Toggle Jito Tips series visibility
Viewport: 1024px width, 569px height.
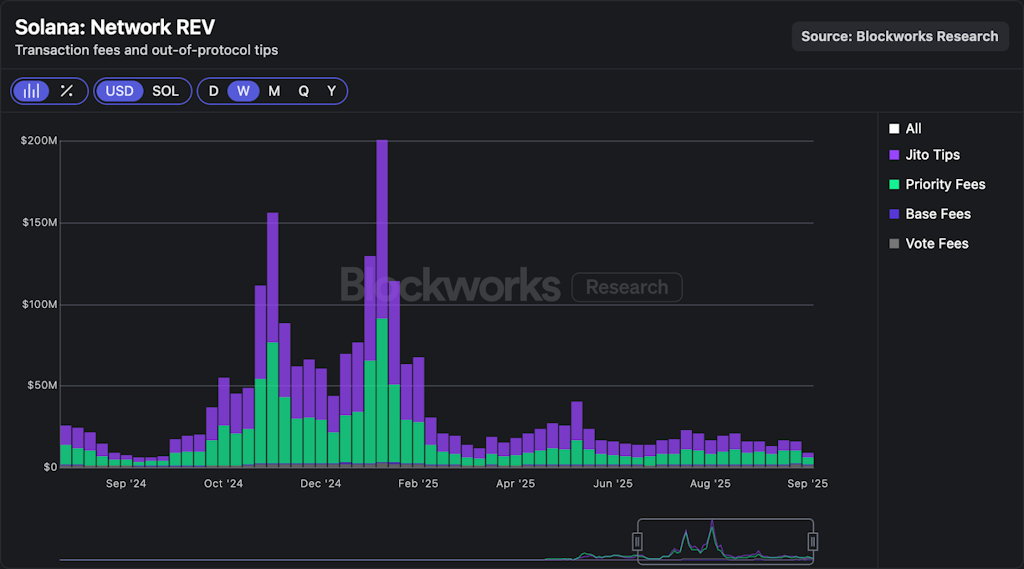[x=894, y=155]
